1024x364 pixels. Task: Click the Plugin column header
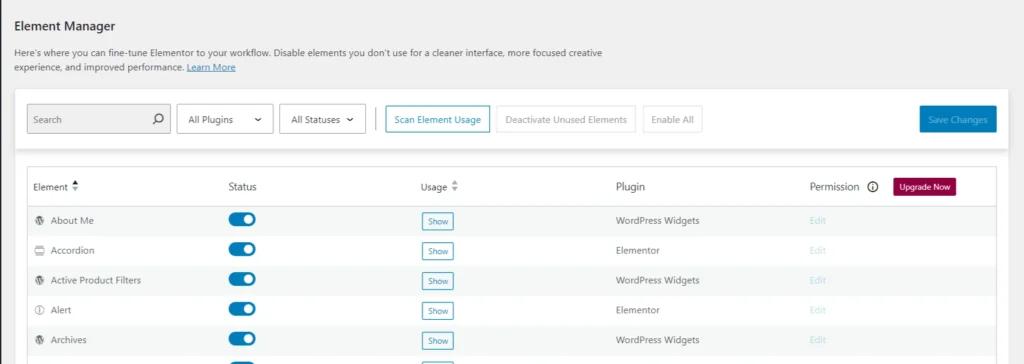coord(630,187)
